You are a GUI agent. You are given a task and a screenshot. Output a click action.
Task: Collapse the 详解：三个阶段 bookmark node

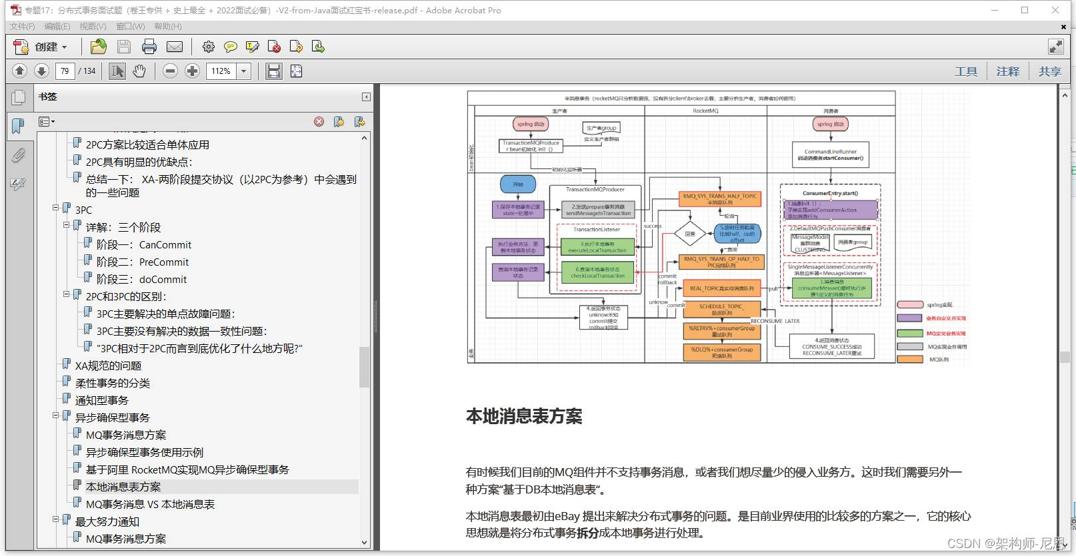tap(67, 224)
